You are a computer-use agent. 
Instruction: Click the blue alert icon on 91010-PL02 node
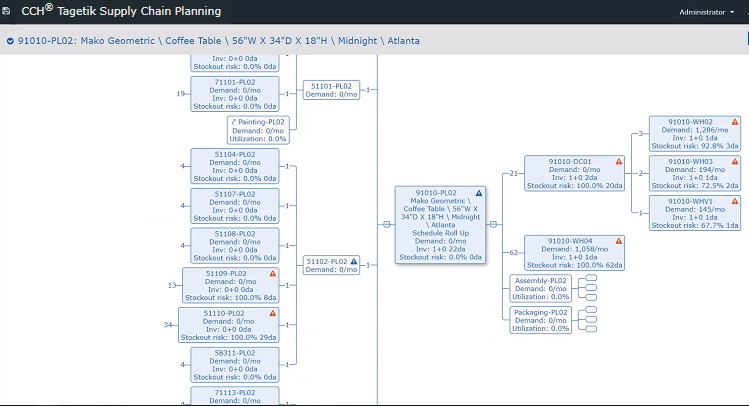point(479,193)
